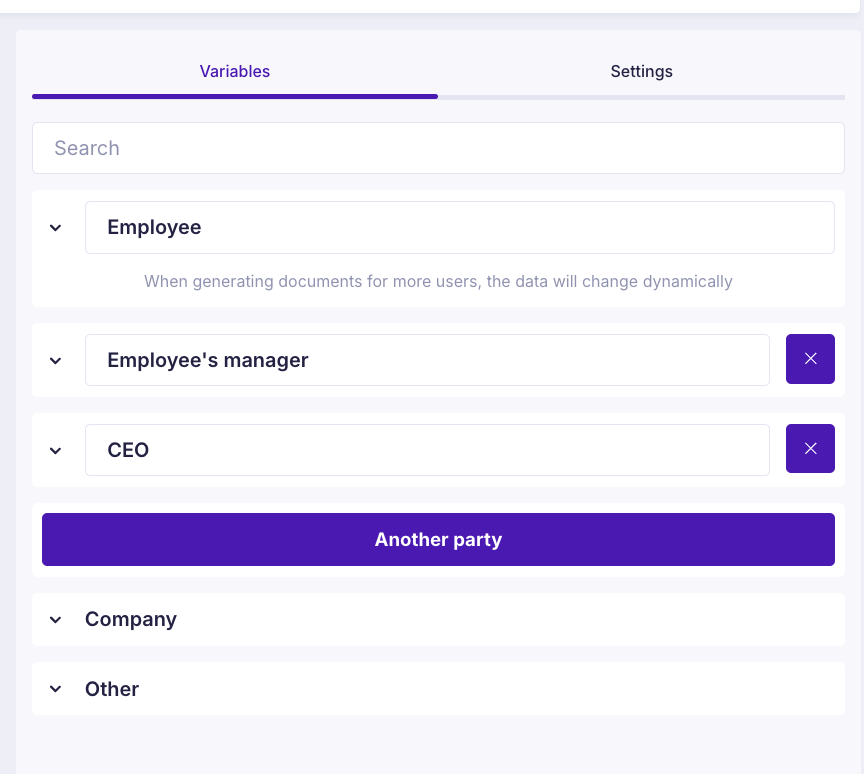Click the purple indicator bar under Variables
Viewport: 864px width, 774px height.
pos(235,97)
